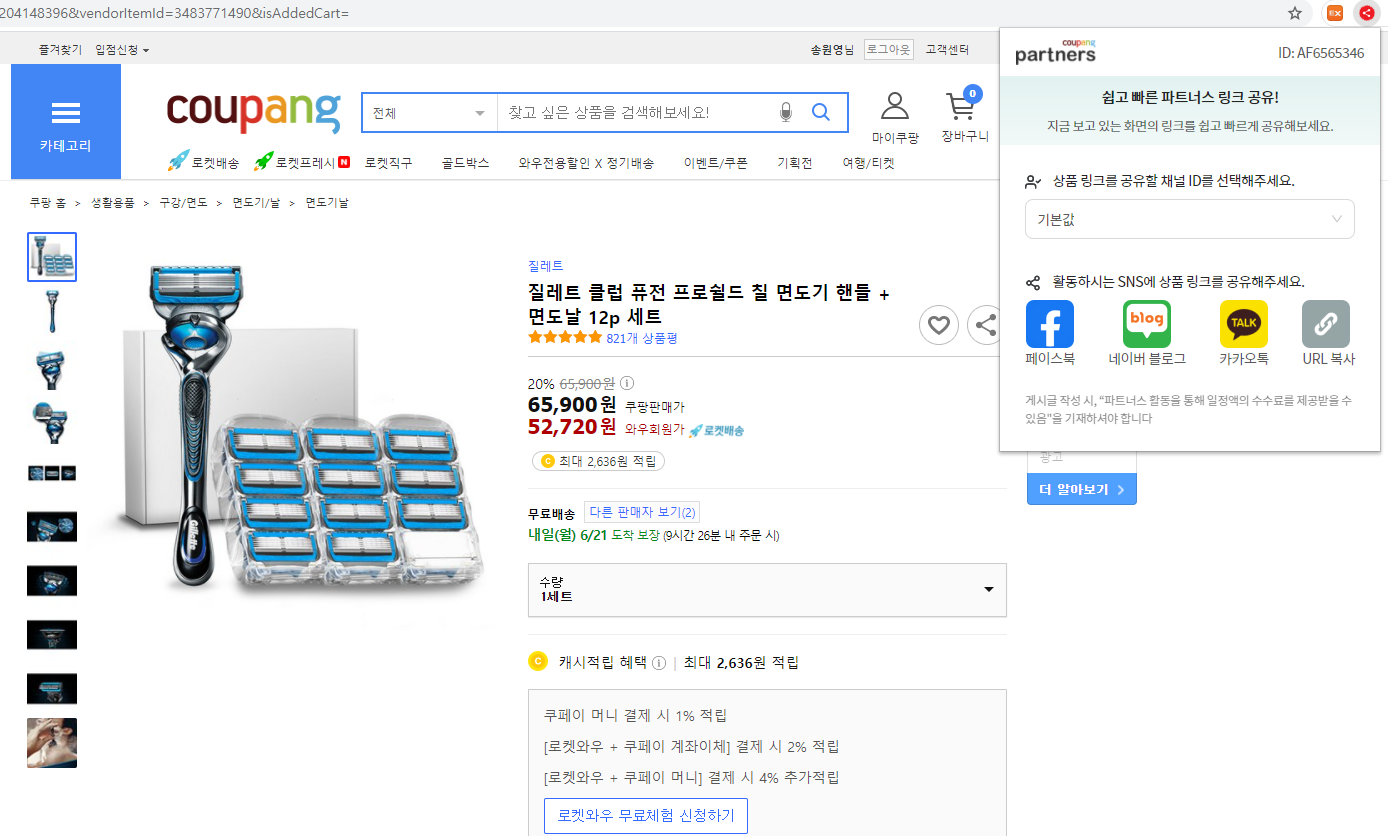
Task: Add product to wishlist heart
Action: coord(938,325)
